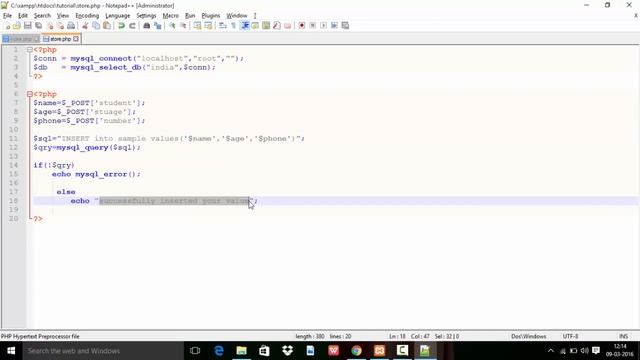
Task: Open the Document Map icon
Action: click(x=266, y=26)
